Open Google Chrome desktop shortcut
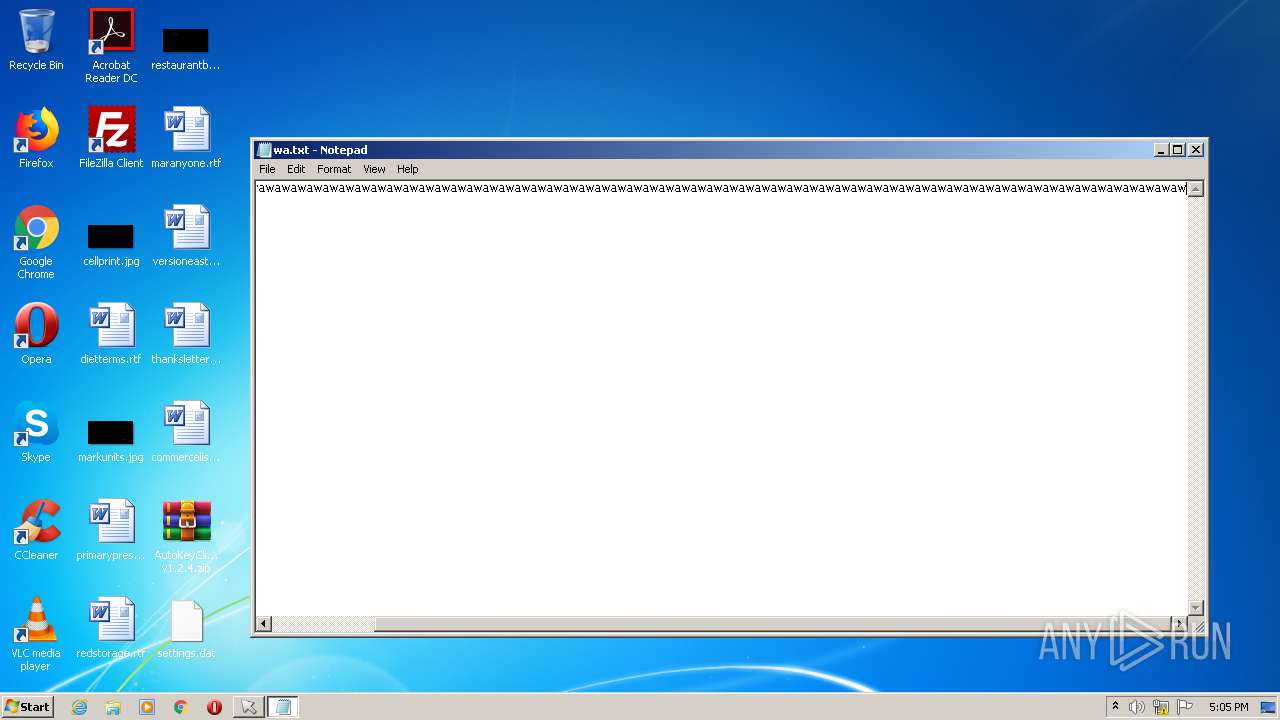 click(36, 242)
